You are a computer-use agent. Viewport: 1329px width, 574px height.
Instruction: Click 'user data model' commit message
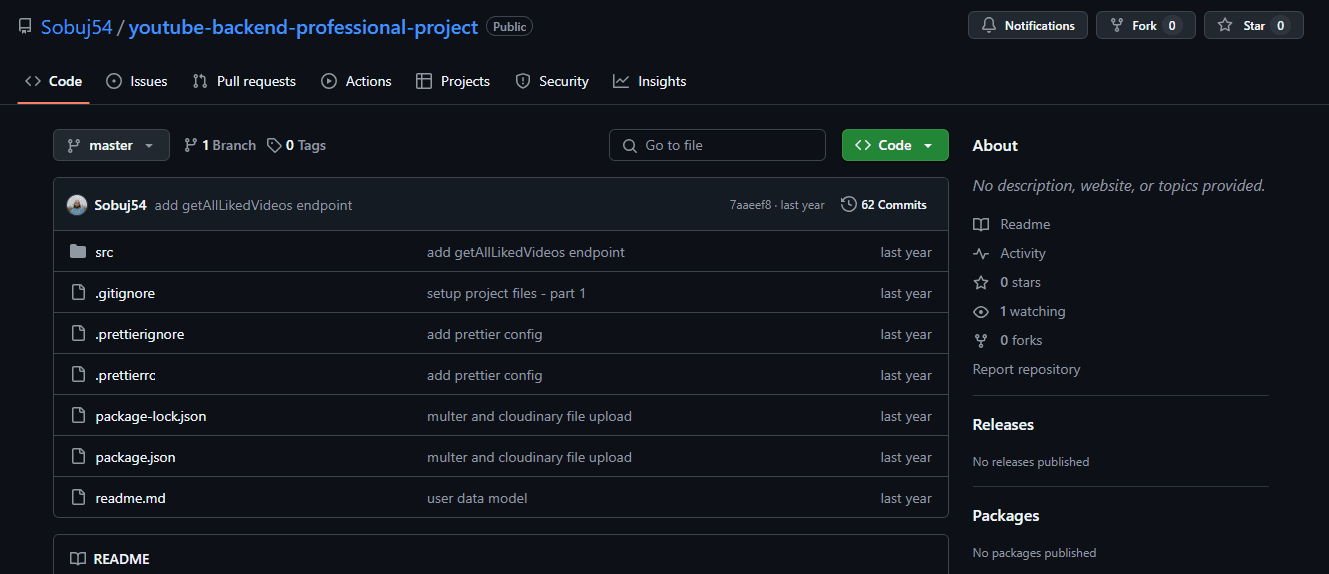[x=477, y=498]
